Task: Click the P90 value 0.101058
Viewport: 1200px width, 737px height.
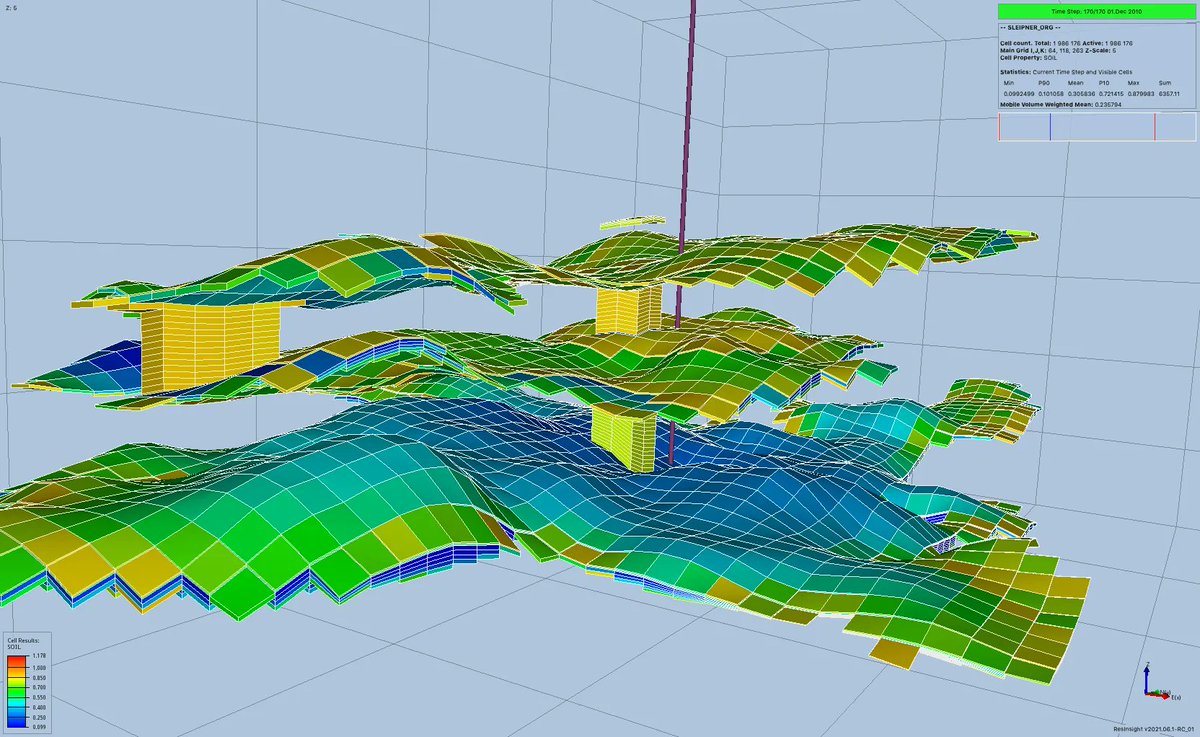Action: tap(1052, 94)
